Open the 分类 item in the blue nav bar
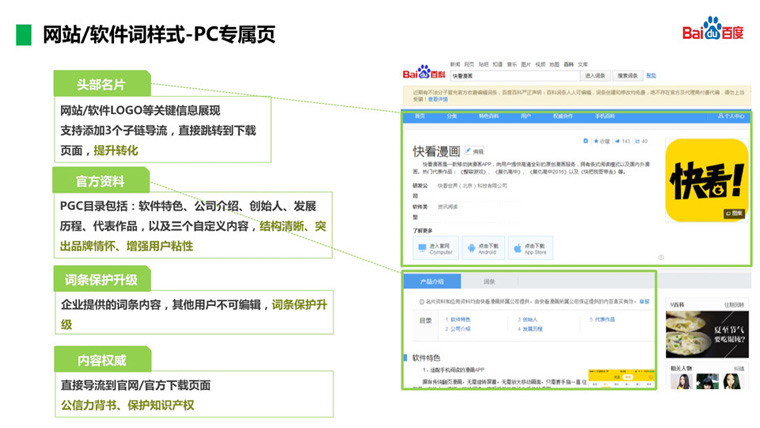760x428 pixels. click(452, 116)
